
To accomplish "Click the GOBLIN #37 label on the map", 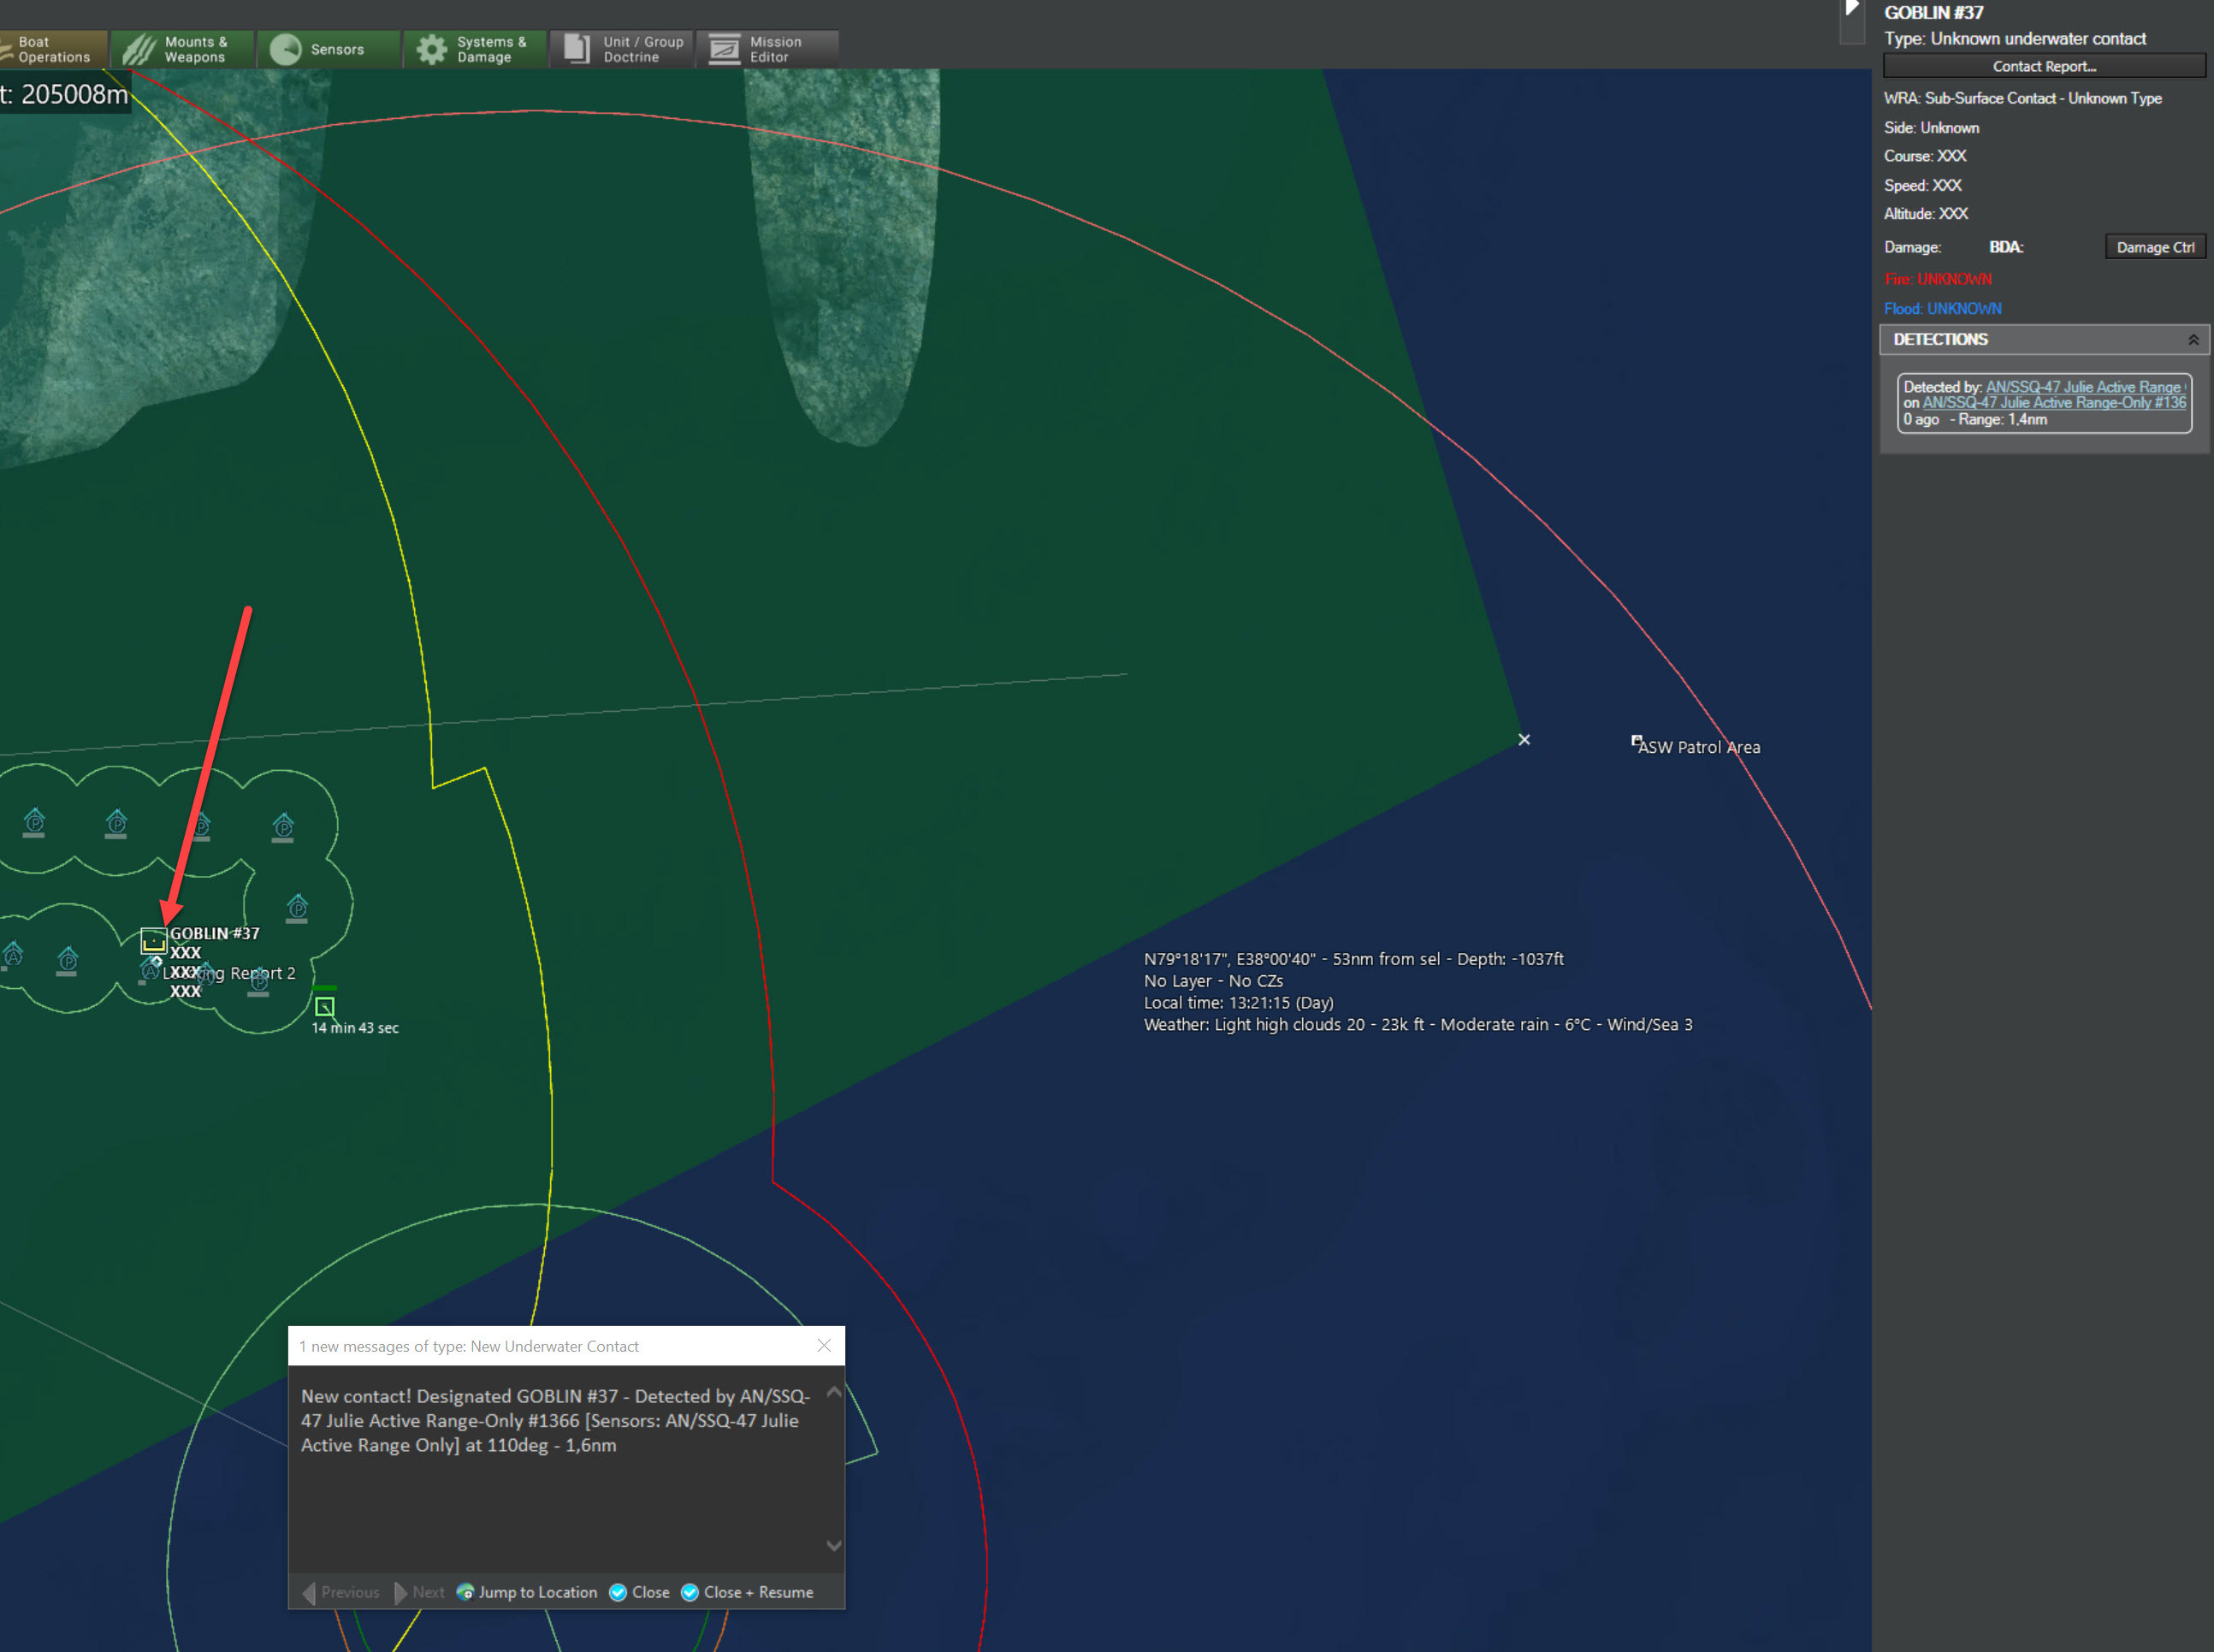I will [215, 933].
